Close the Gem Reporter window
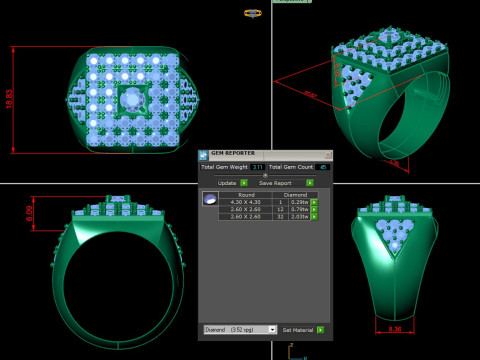This screenshot has width=480, height=360. click(328, 155)
